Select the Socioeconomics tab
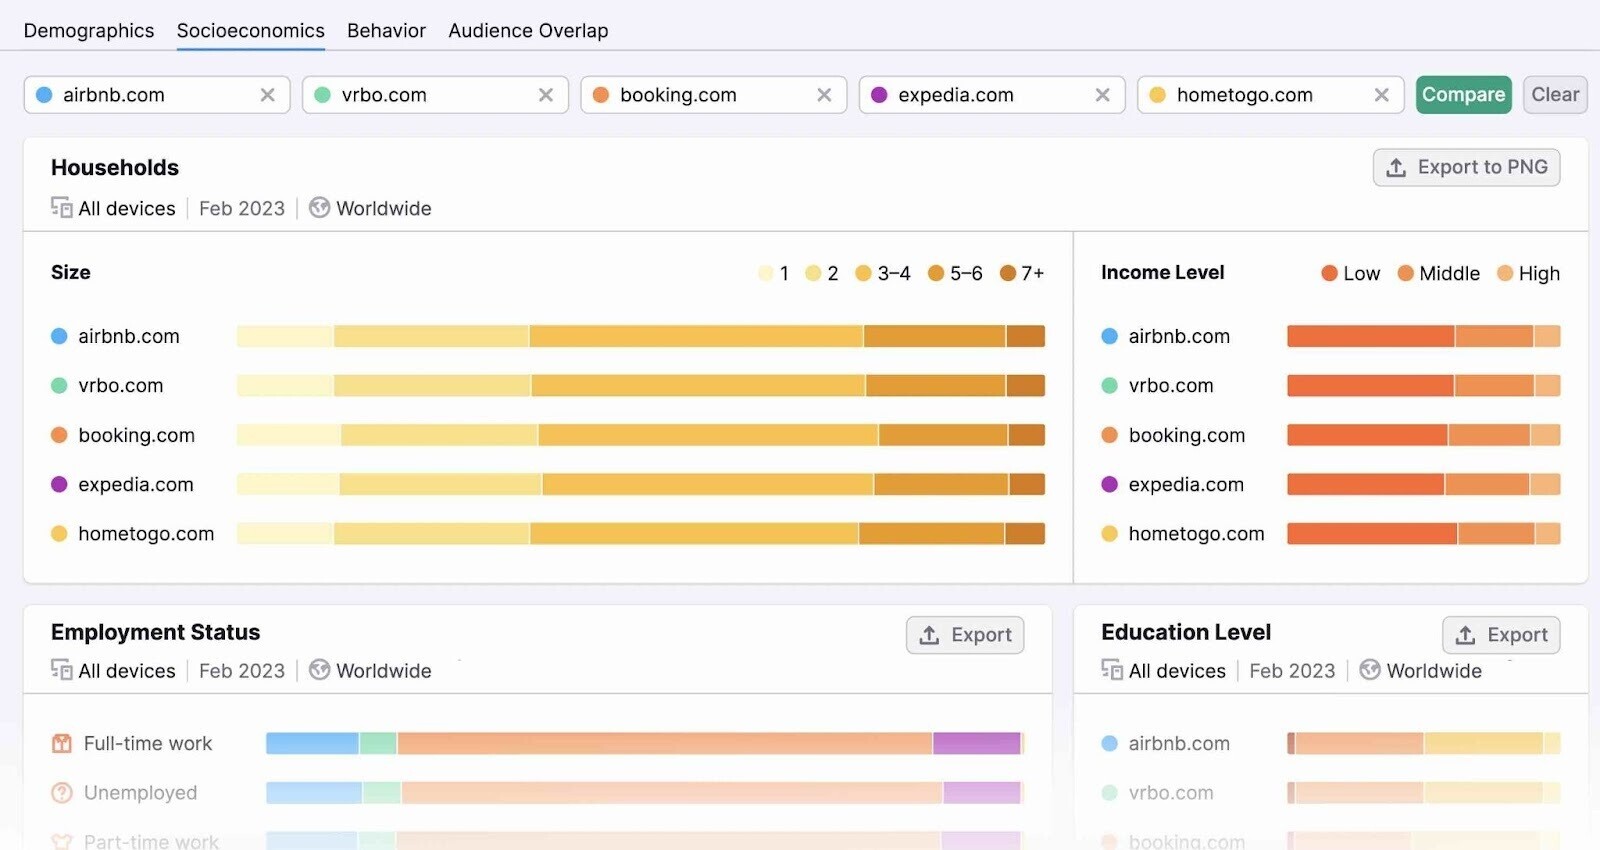Screen dimensions: 1600x850 tap(251, 31)
